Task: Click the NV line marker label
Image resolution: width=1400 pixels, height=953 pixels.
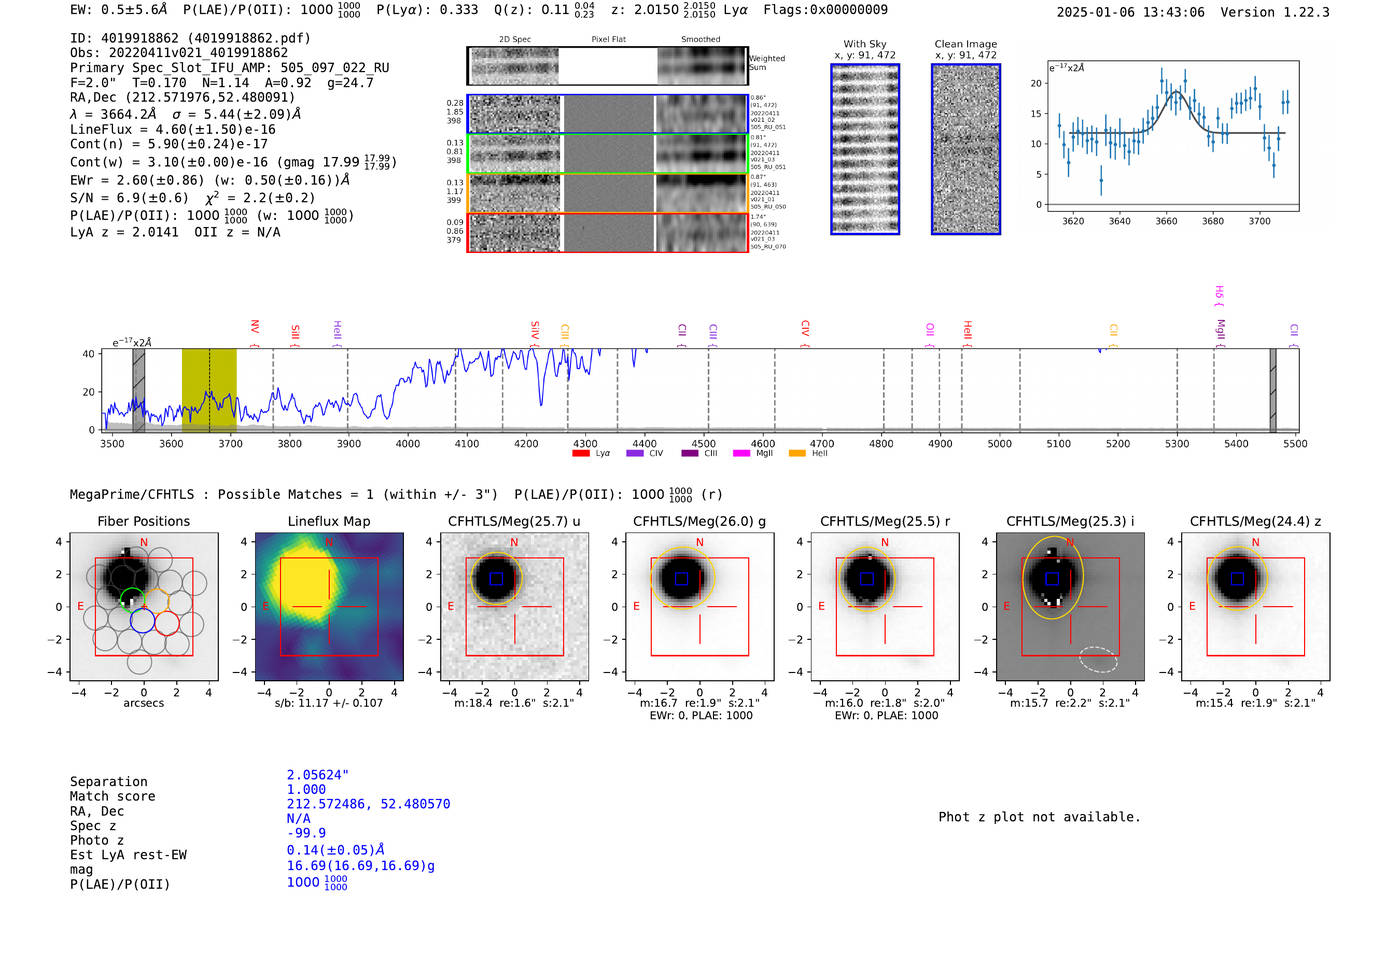Action: pos(255,328)
